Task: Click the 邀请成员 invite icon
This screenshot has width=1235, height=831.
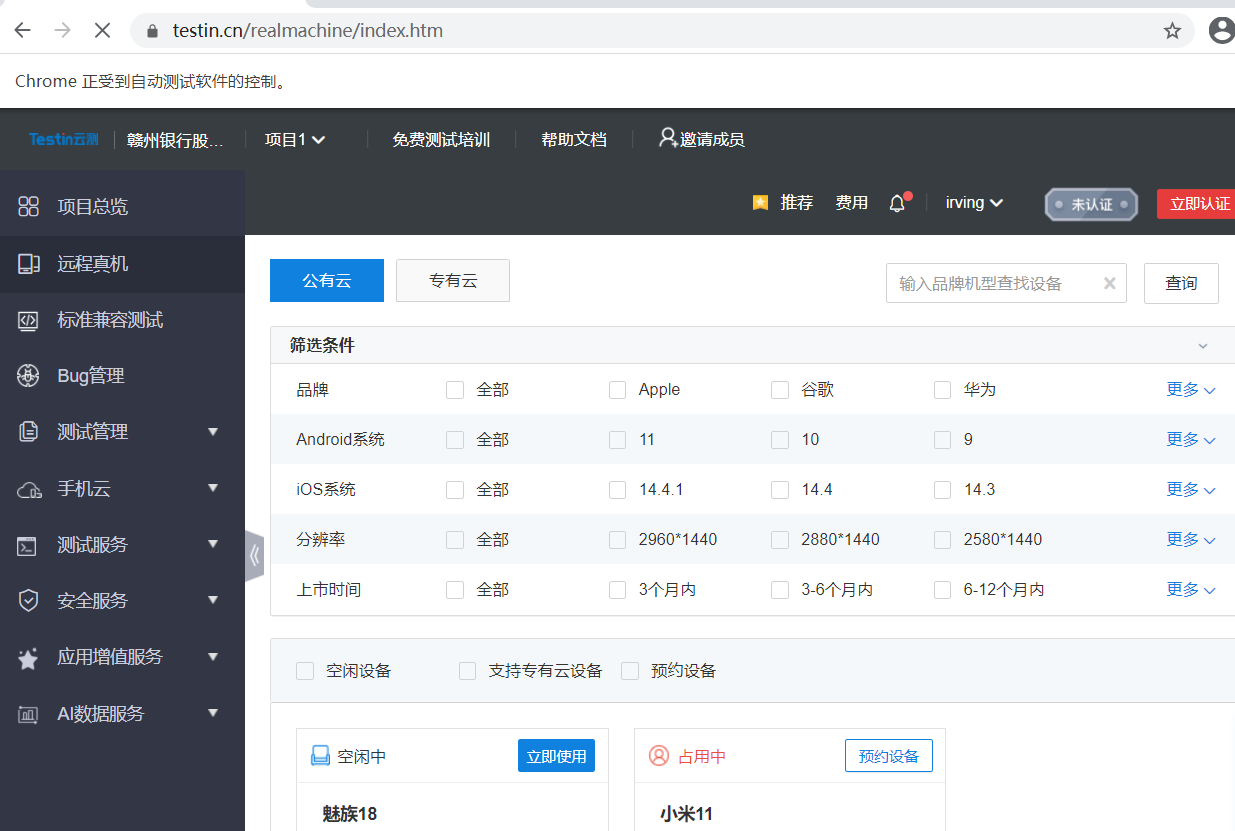Action: (x=667, y=139)
